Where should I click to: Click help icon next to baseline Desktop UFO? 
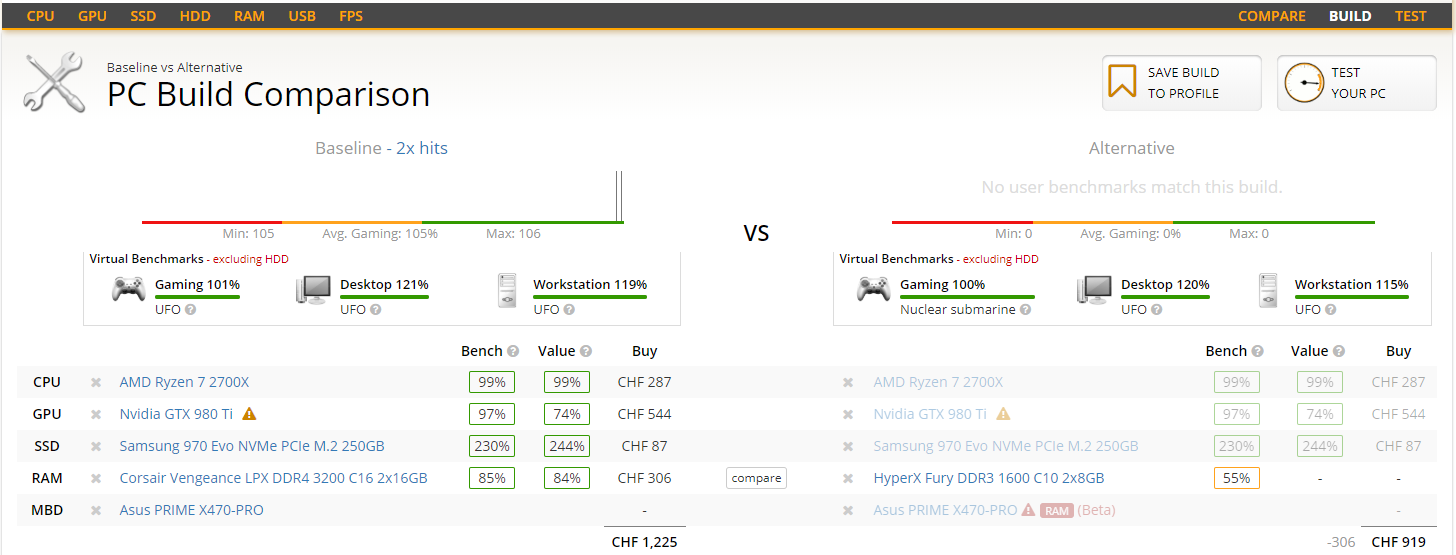click(375, 310)
